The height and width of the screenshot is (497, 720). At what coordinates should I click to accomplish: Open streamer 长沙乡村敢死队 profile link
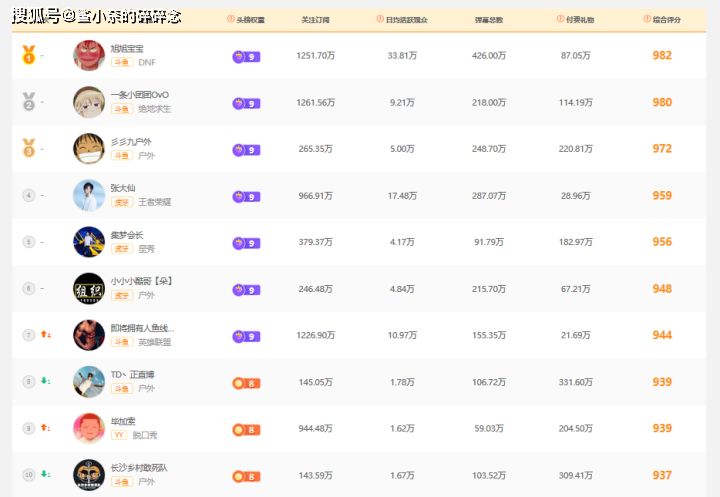tap(139, 468)
